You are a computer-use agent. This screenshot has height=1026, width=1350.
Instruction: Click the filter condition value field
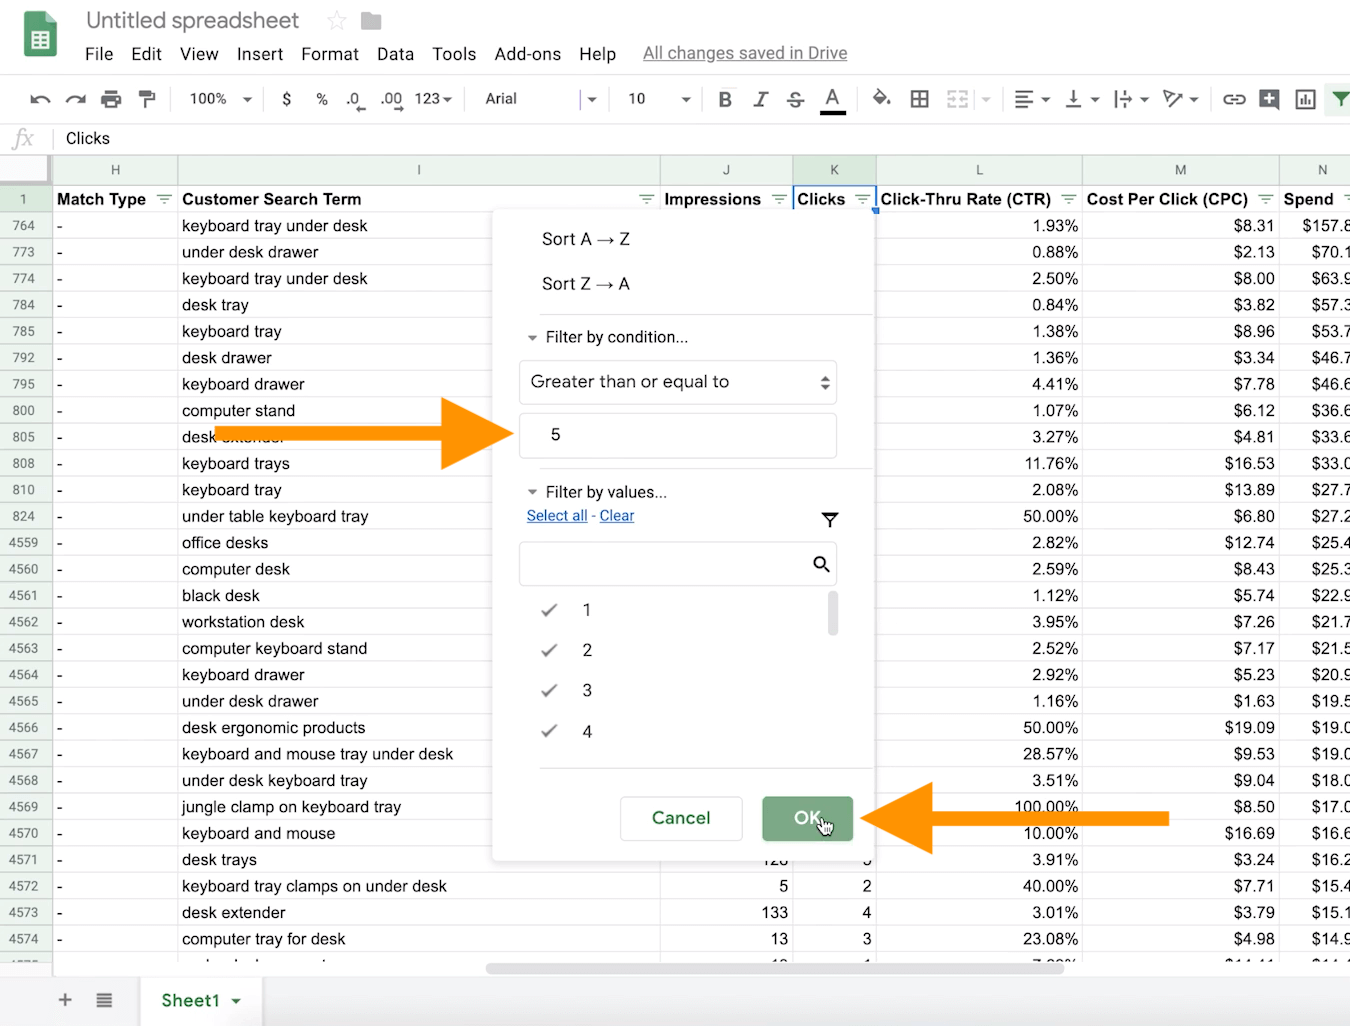point(678,435)
